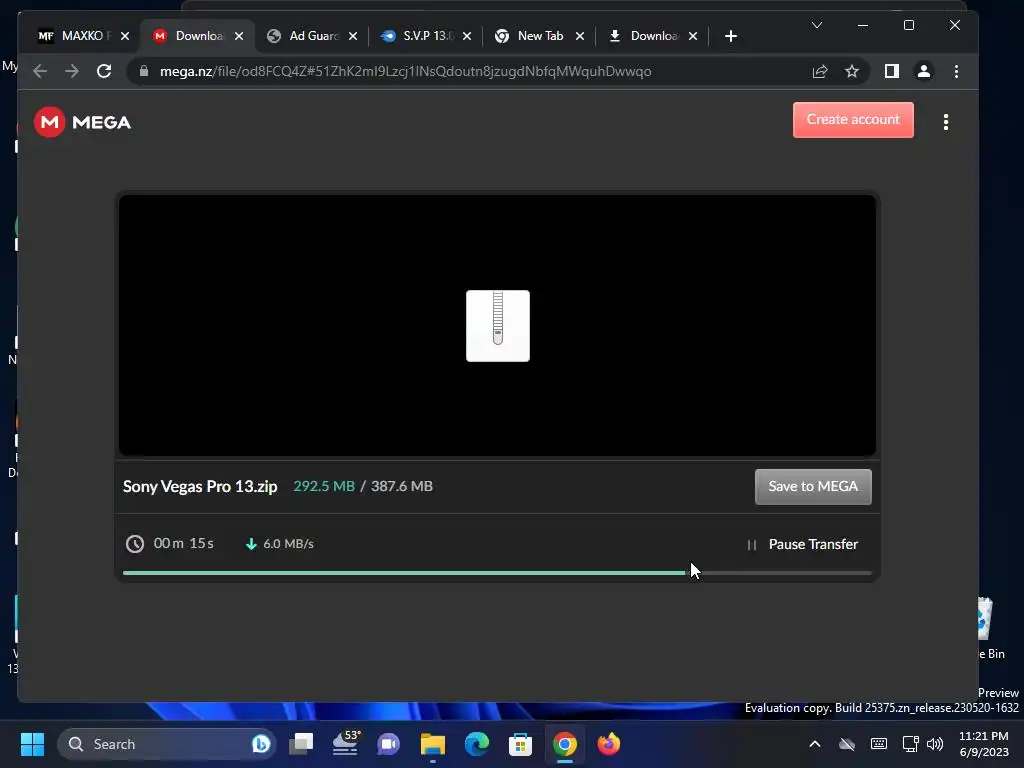Open Task View from the taskbar
The width and height of the screenshot is (1024, 768).
pyautogui.click(x=301, y=744)
